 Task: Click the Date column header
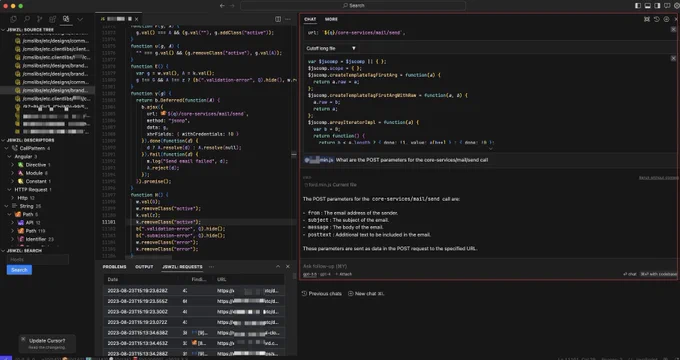point(113,279)
